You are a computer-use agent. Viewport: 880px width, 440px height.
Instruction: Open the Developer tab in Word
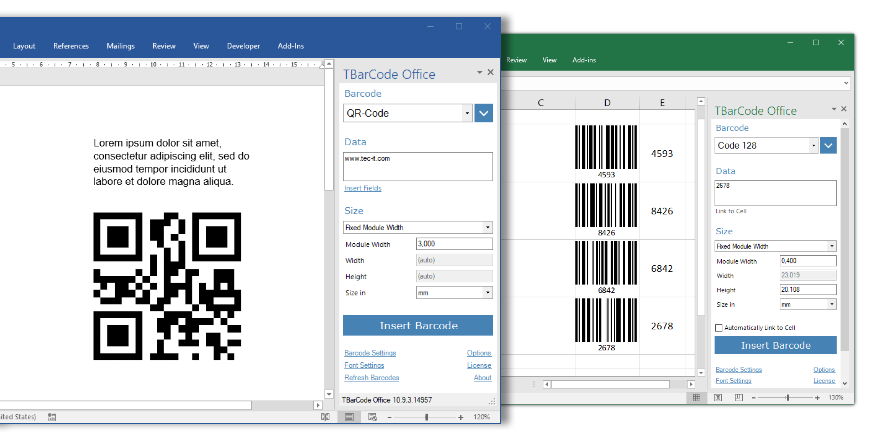pyautogui.click(x=244, y=46)
